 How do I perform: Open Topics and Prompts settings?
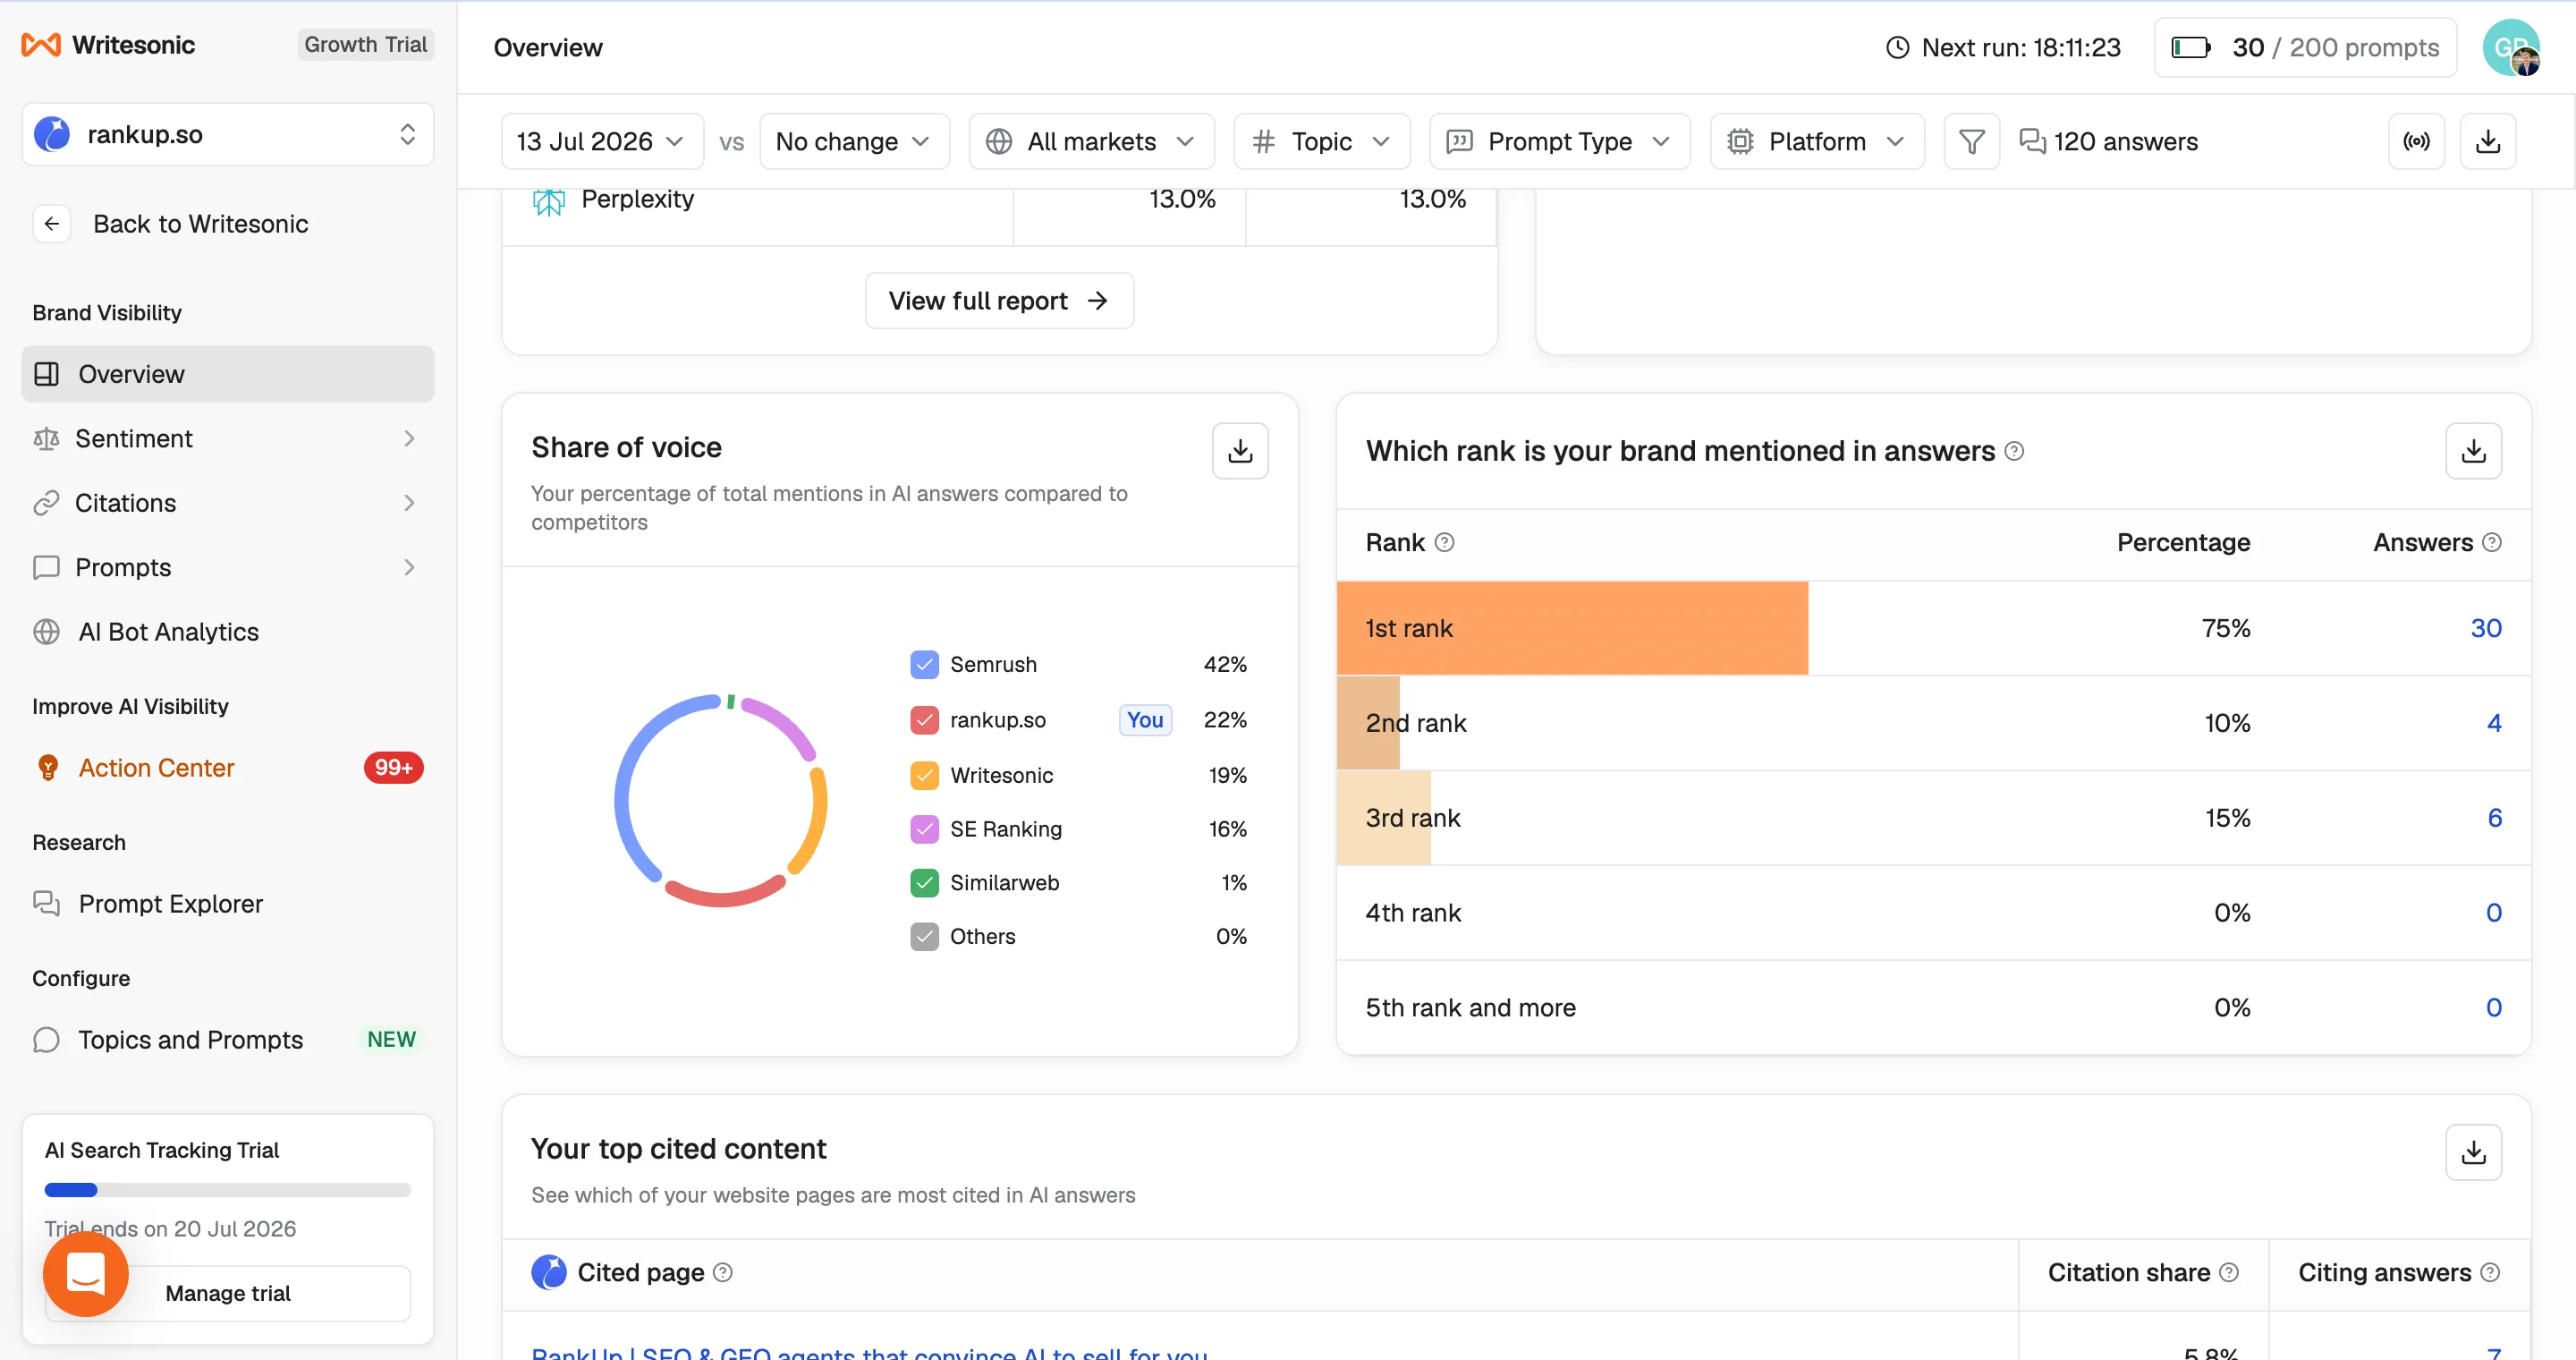click(x=228, y=1039)
